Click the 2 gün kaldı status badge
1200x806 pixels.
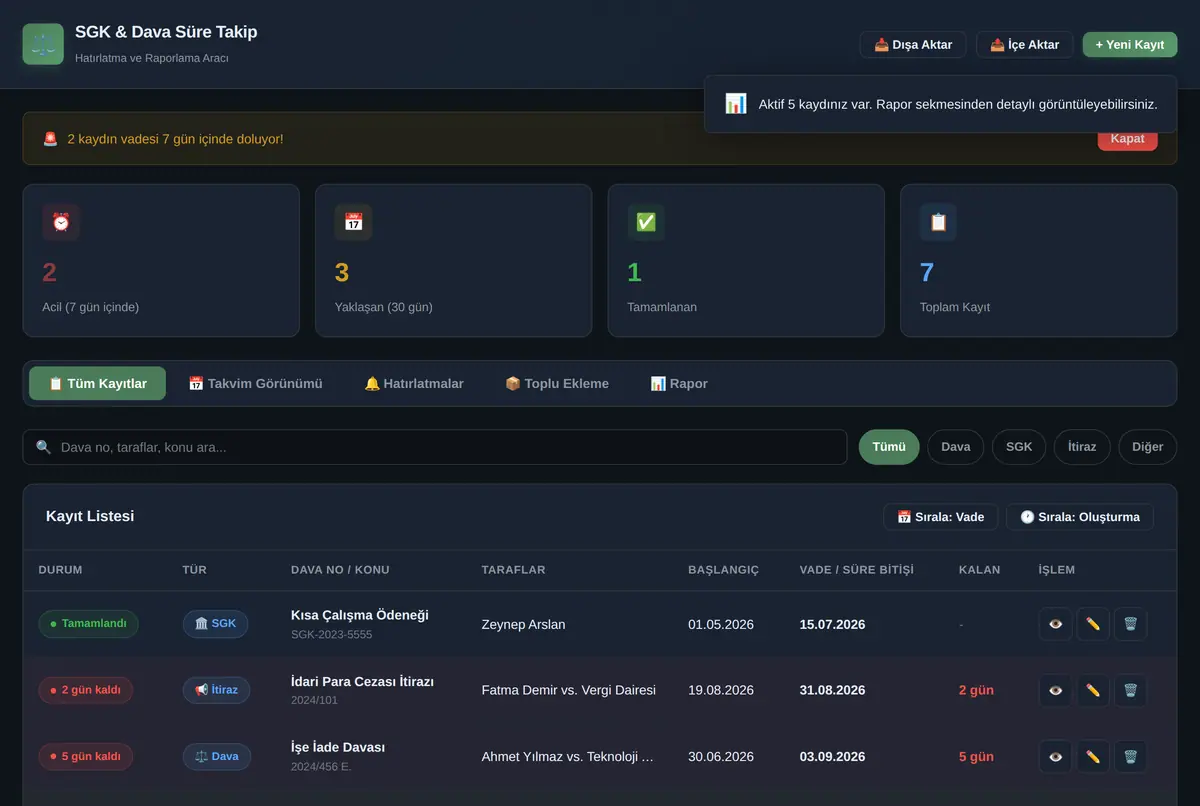coord(85,690)
